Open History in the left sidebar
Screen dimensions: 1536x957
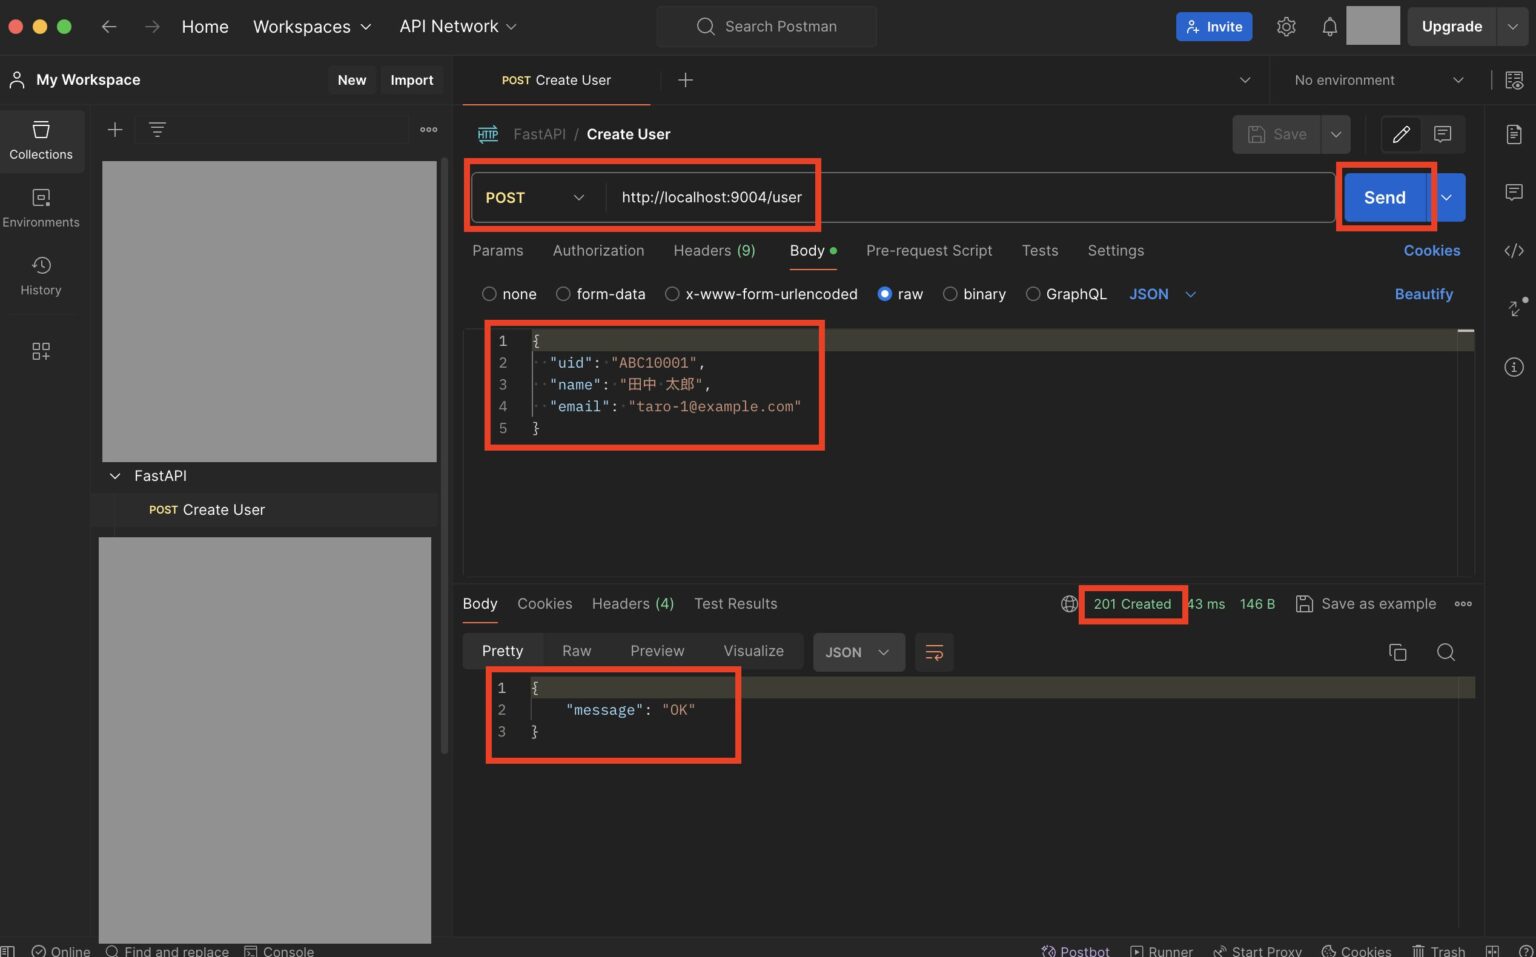pyautogui.click(x=41, y=275)
